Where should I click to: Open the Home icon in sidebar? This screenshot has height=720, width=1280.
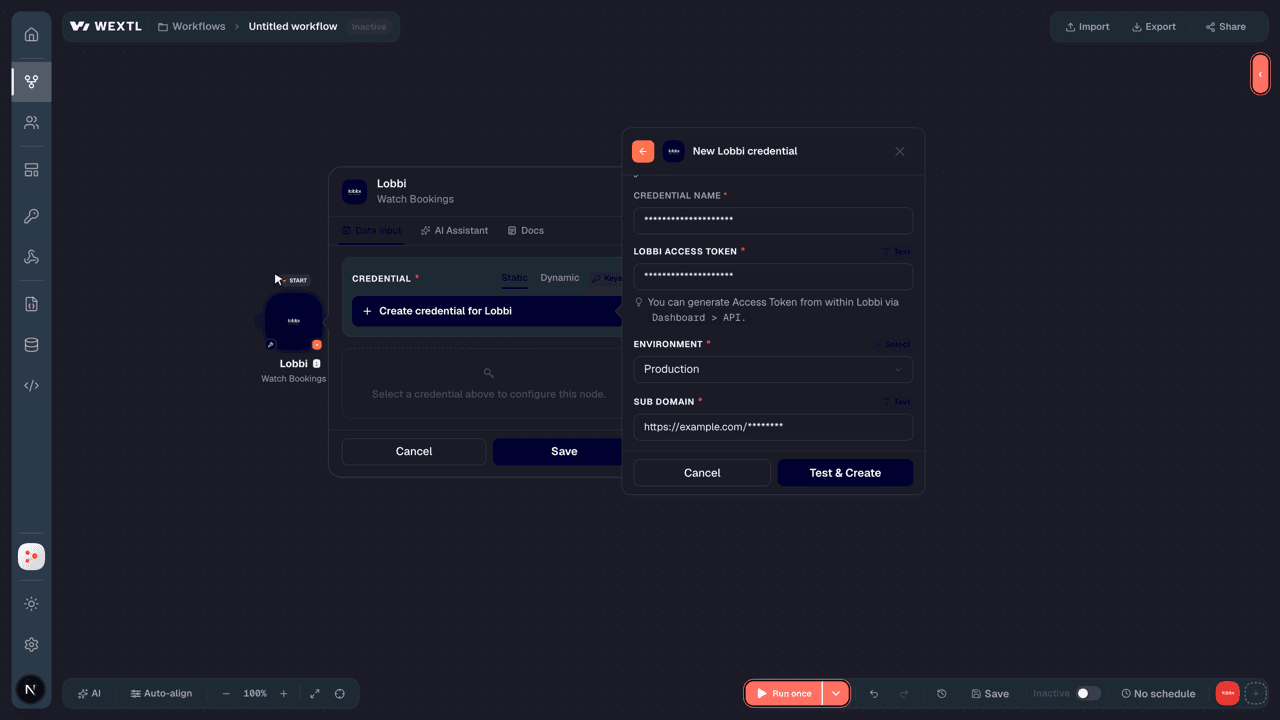pos(31,34)
